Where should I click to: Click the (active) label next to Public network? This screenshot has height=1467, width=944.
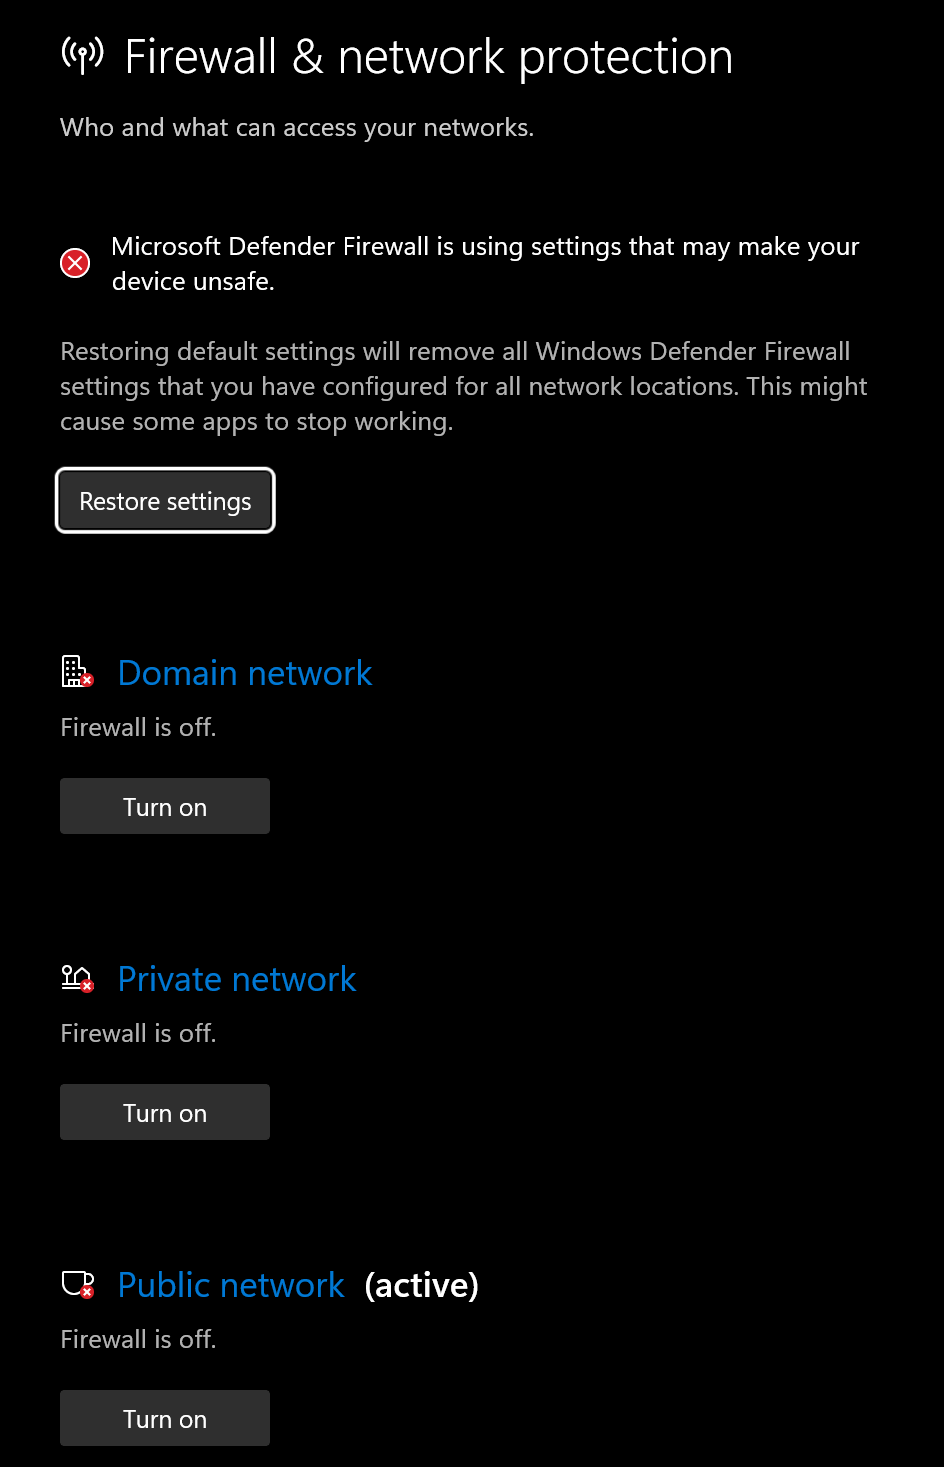(422, 1285)
